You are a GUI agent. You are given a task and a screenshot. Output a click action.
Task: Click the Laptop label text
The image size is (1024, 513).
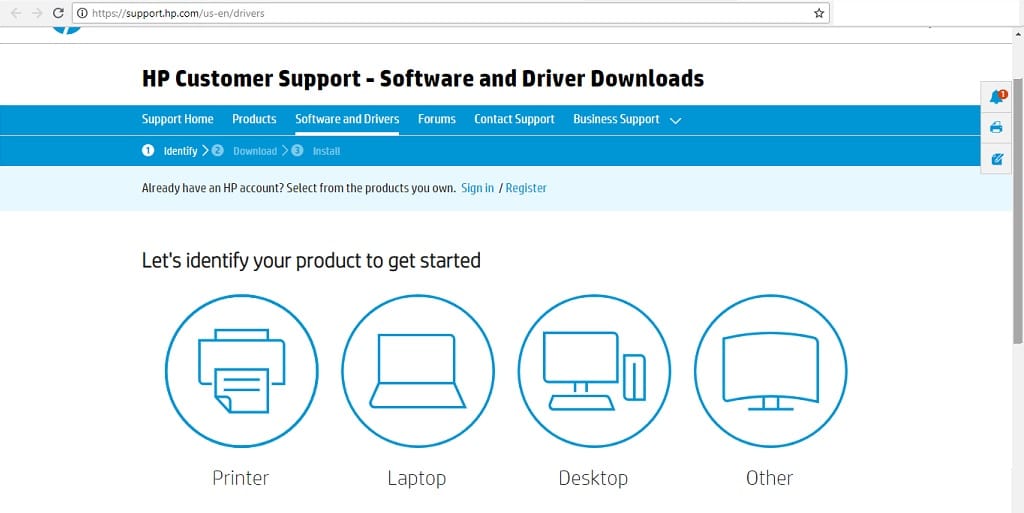[x=417, y=478]
